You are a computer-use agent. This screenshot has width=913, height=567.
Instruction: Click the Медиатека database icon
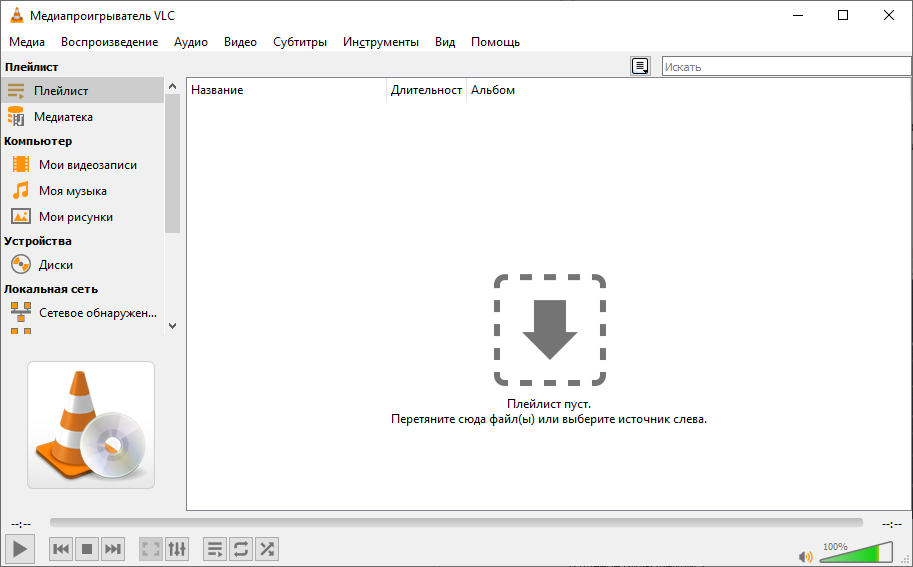coord(16,116)
